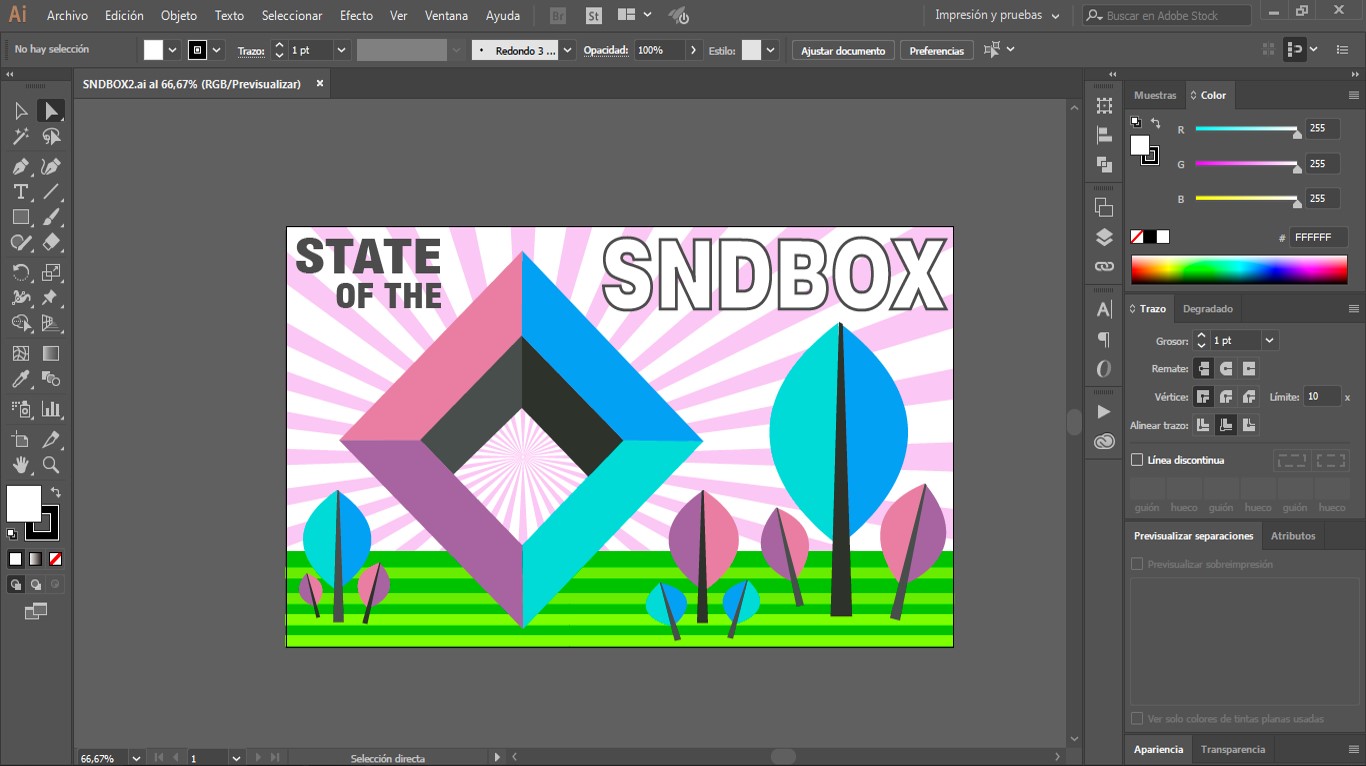Set Vértice to the round join option

tap(1226, 397)
